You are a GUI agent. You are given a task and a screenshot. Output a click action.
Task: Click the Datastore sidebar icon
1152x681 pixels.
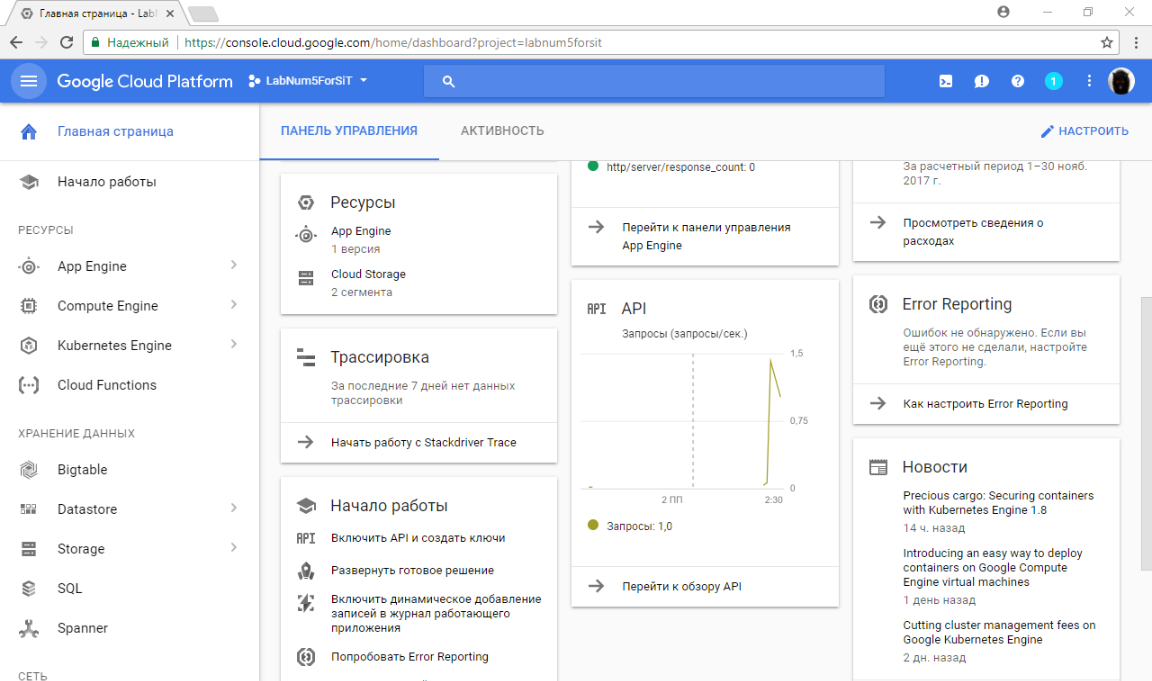point(29,509)
